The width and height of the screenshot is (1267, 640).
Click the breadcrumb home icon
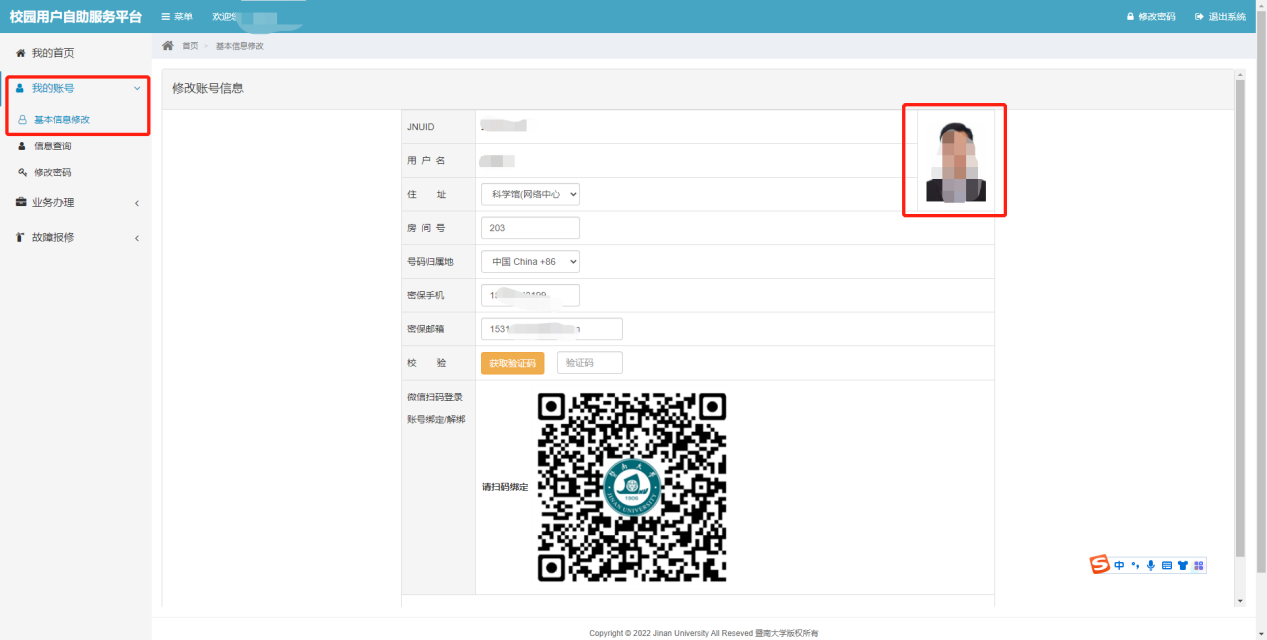(168, 46)
